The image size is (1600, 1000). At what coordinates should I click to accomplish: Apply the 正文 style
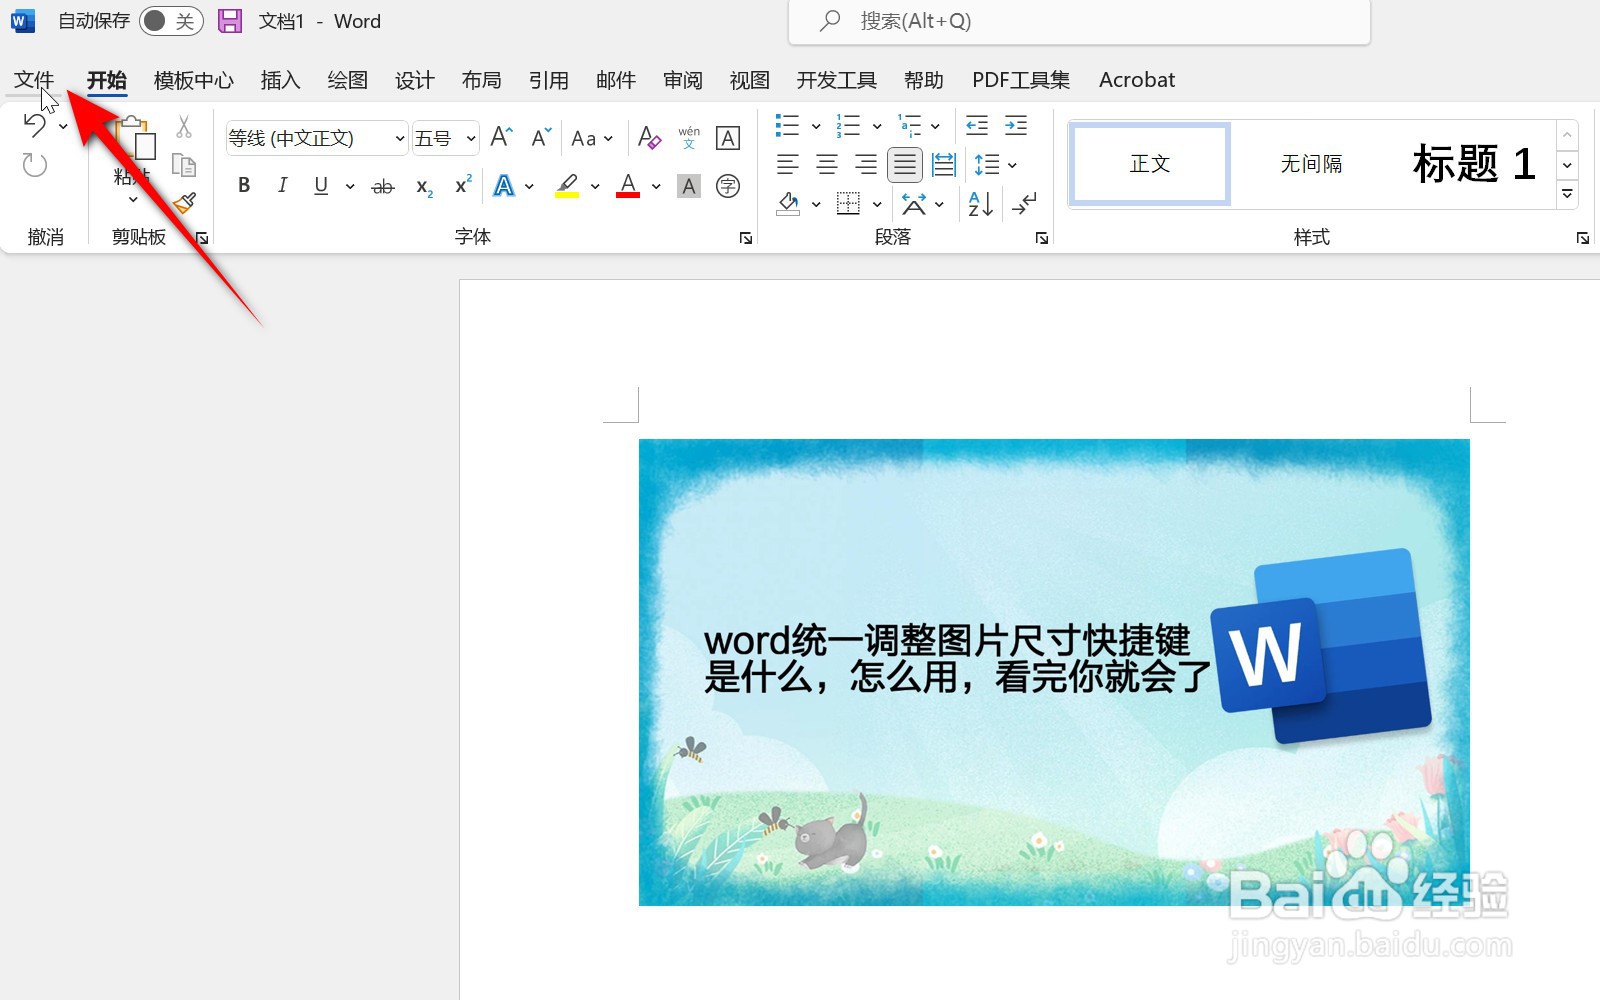[1150, 164]
